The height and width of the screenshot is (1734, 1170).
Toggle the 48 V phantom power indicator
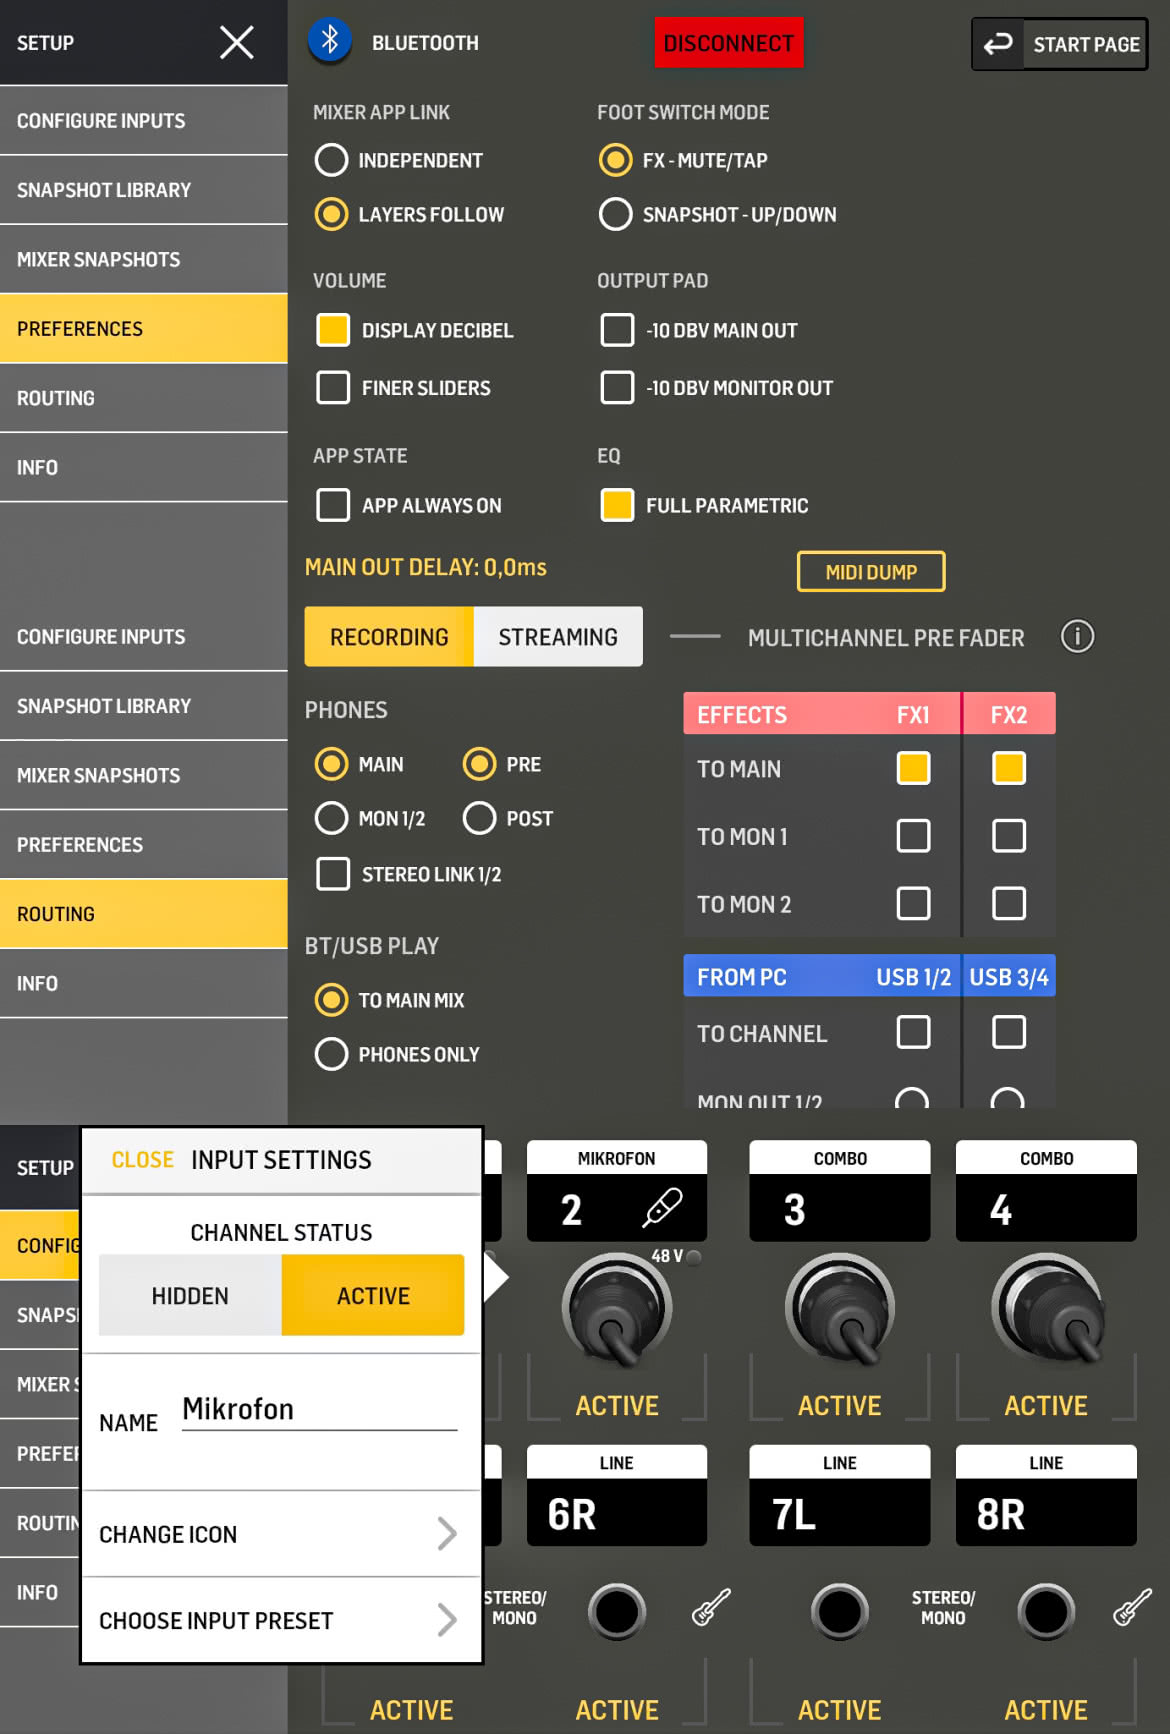[694, 1256]
